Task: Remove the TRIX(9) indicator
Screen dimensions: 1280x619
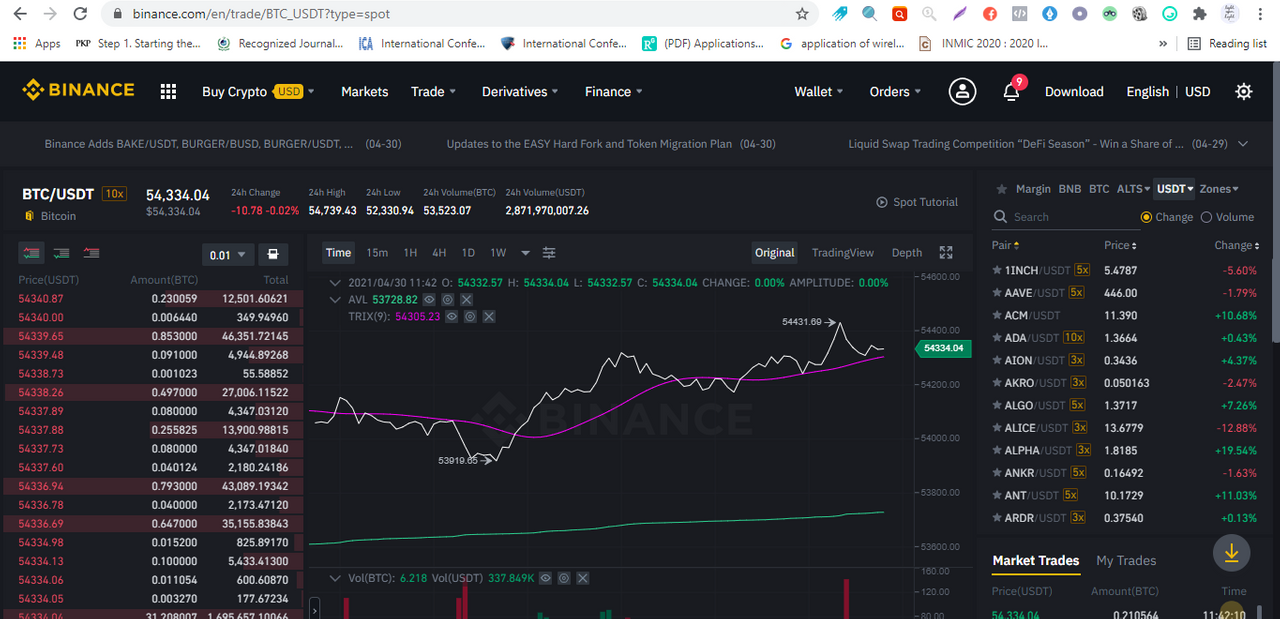Action: coord(489,316)
